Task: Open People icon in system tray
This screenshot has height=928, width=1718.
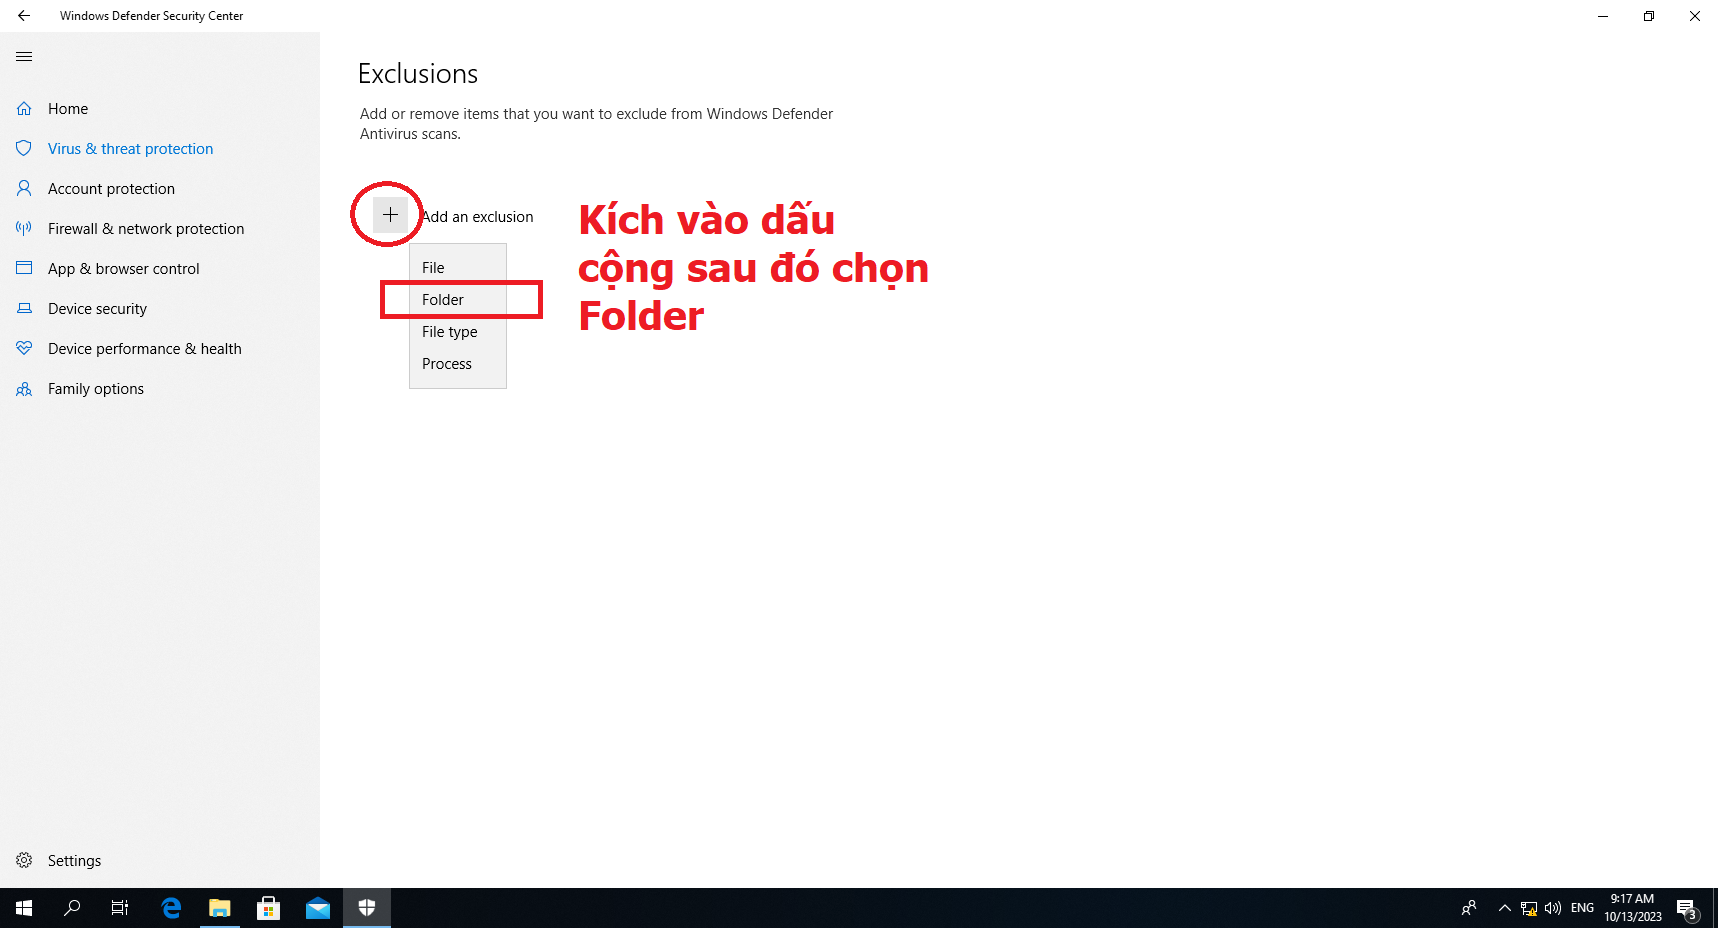Action: pos(1469,908)
